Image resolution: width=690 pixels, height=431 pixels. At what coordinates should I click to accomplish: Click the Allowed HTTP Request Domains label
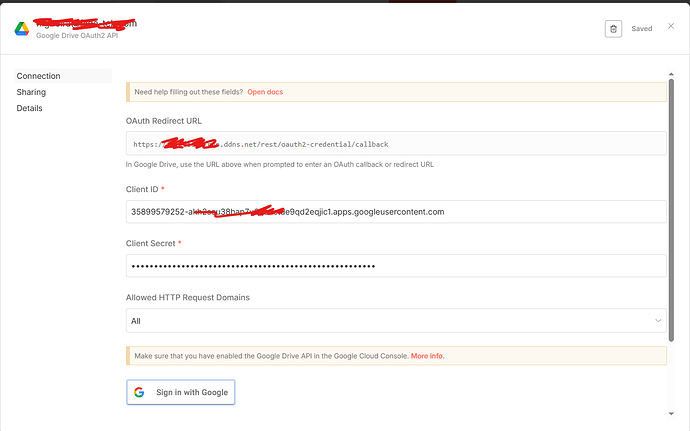pos(188,298)
